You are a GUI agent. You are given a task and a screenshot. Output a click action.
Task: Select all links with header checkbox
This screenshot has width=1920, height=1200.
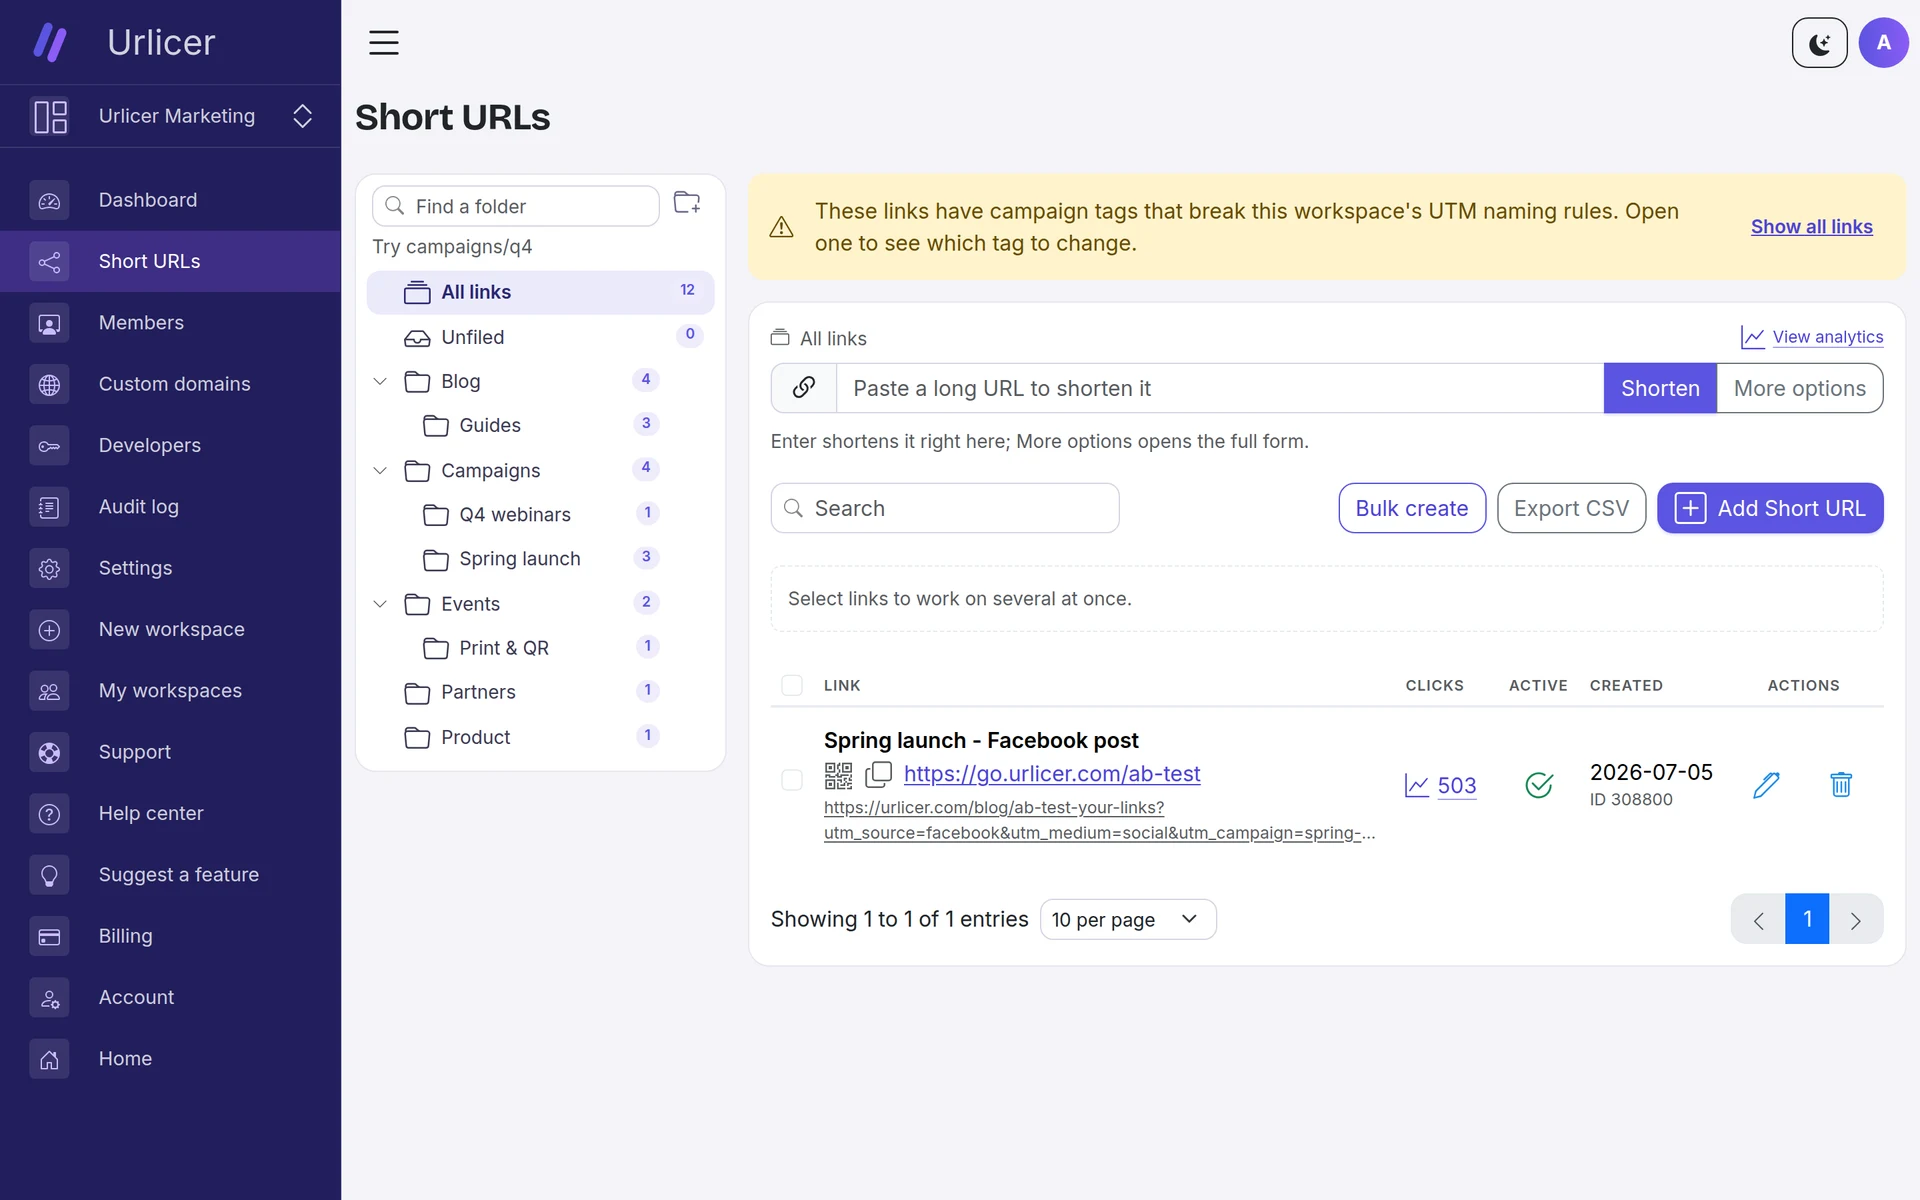[792, 685]
